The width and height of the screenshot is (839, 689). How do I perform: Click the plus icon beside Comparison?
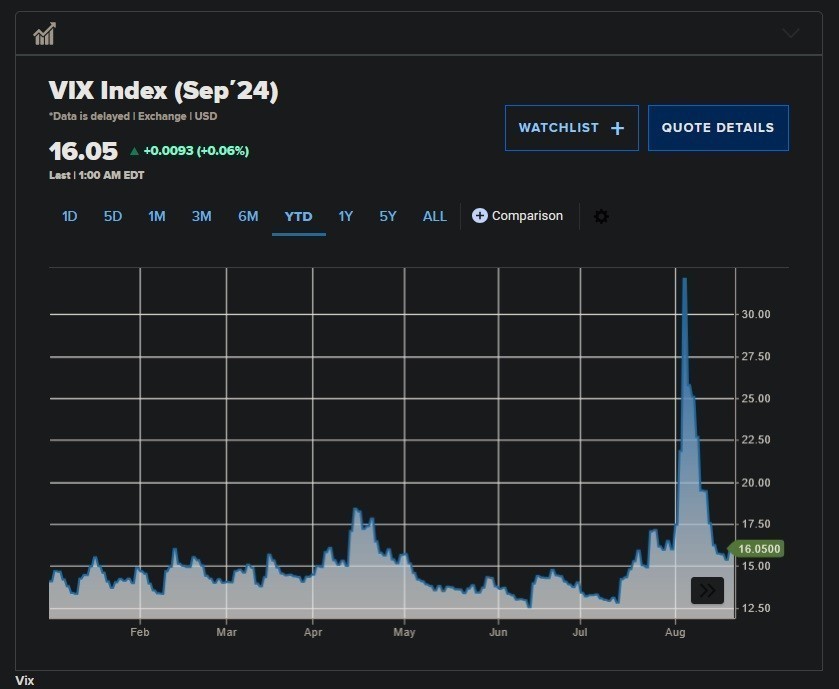pyautogui.click(x=480, y=216)
